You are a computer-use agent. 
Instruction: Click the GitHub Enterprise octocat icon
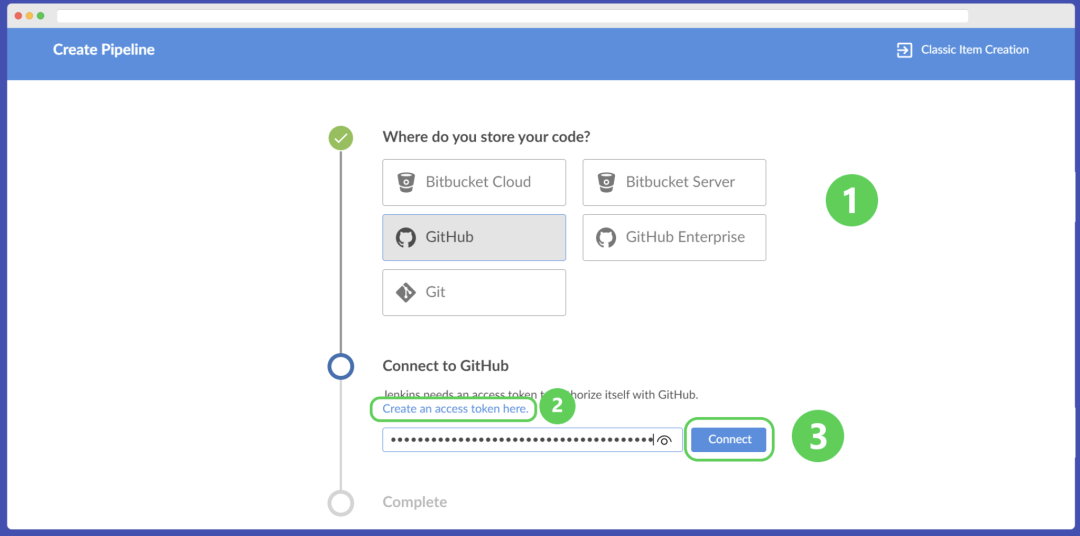pyautogui.click(x=606, y=237)
